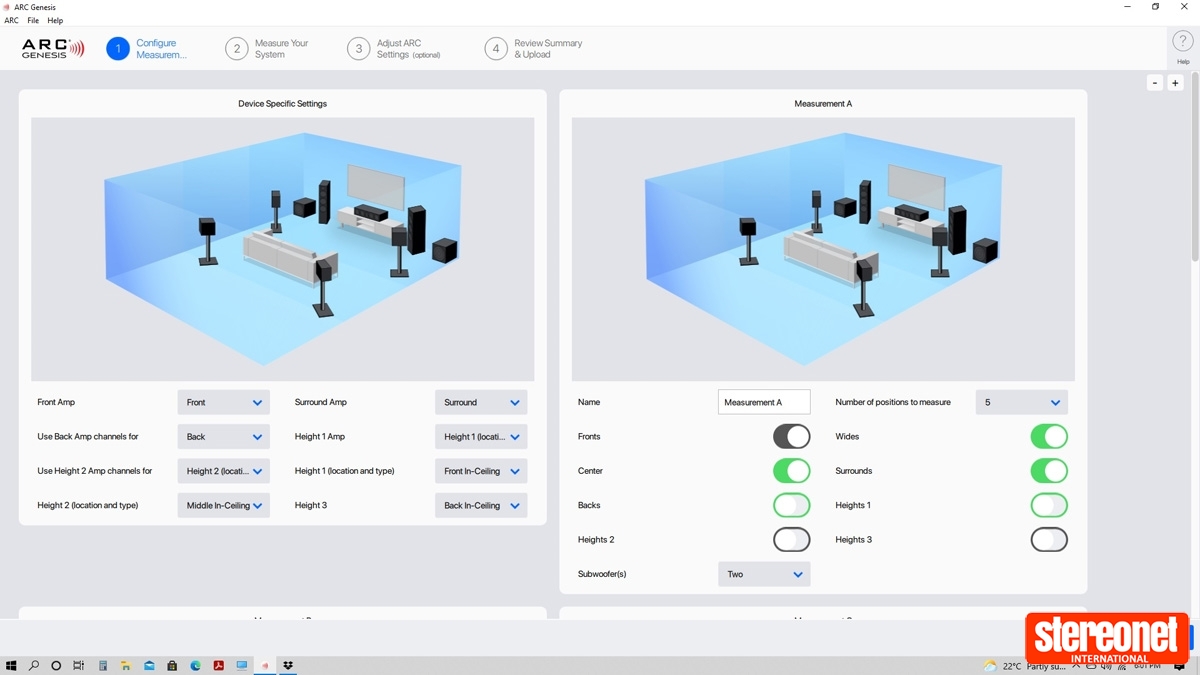
Task: Open Microsoft Edge from the taskbar
Action: [x=196, y=666]
